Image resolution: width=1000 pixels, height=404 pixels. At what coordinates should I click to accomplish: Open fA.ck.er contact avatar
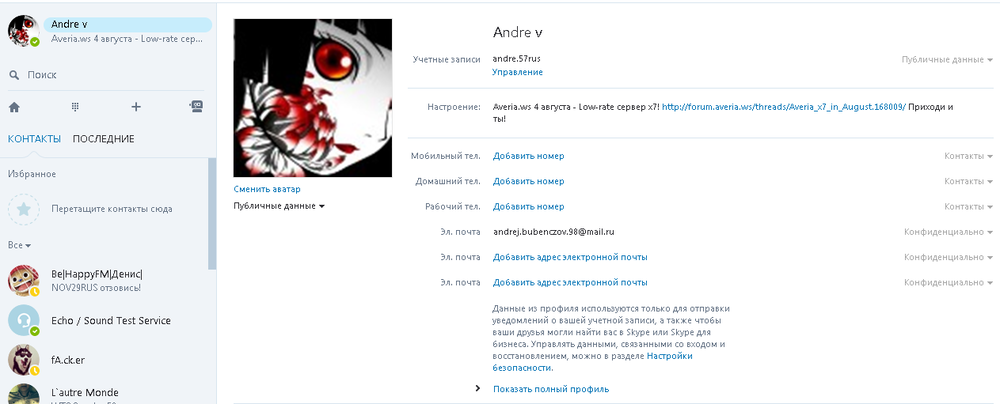point(24,360)
